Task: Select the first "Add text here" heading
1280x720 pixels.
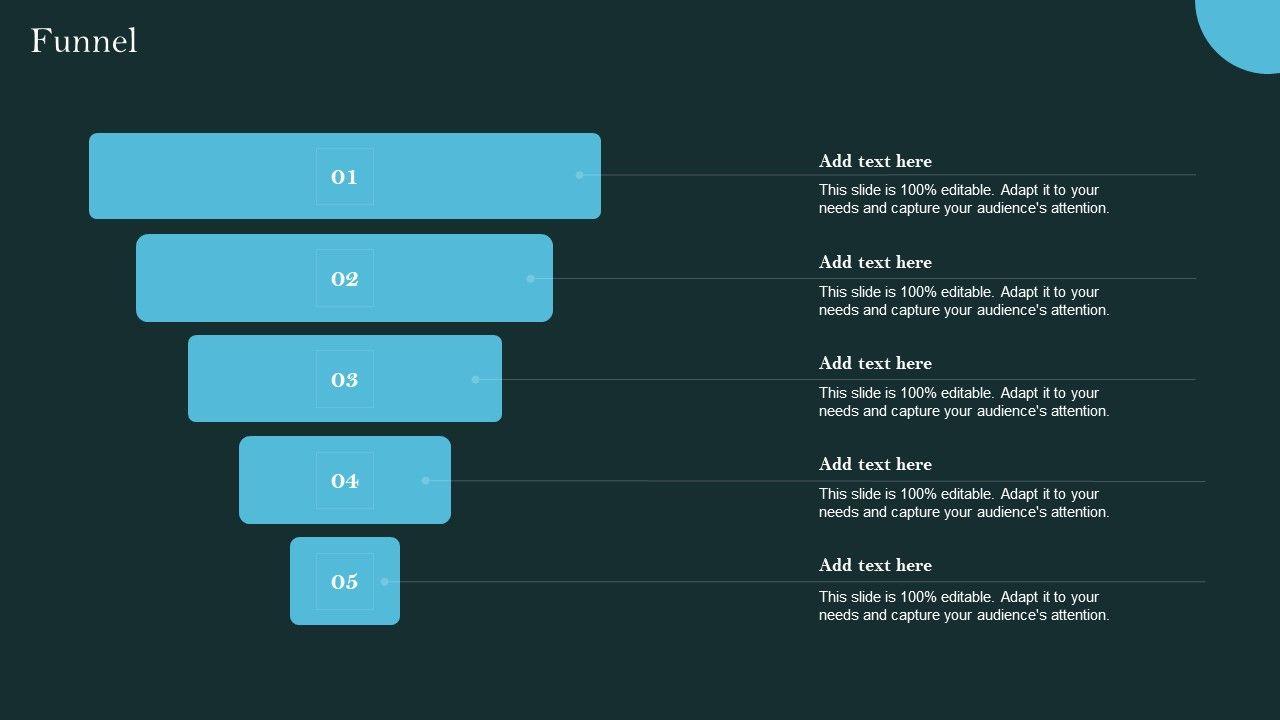Action: (x=875, y=161)
